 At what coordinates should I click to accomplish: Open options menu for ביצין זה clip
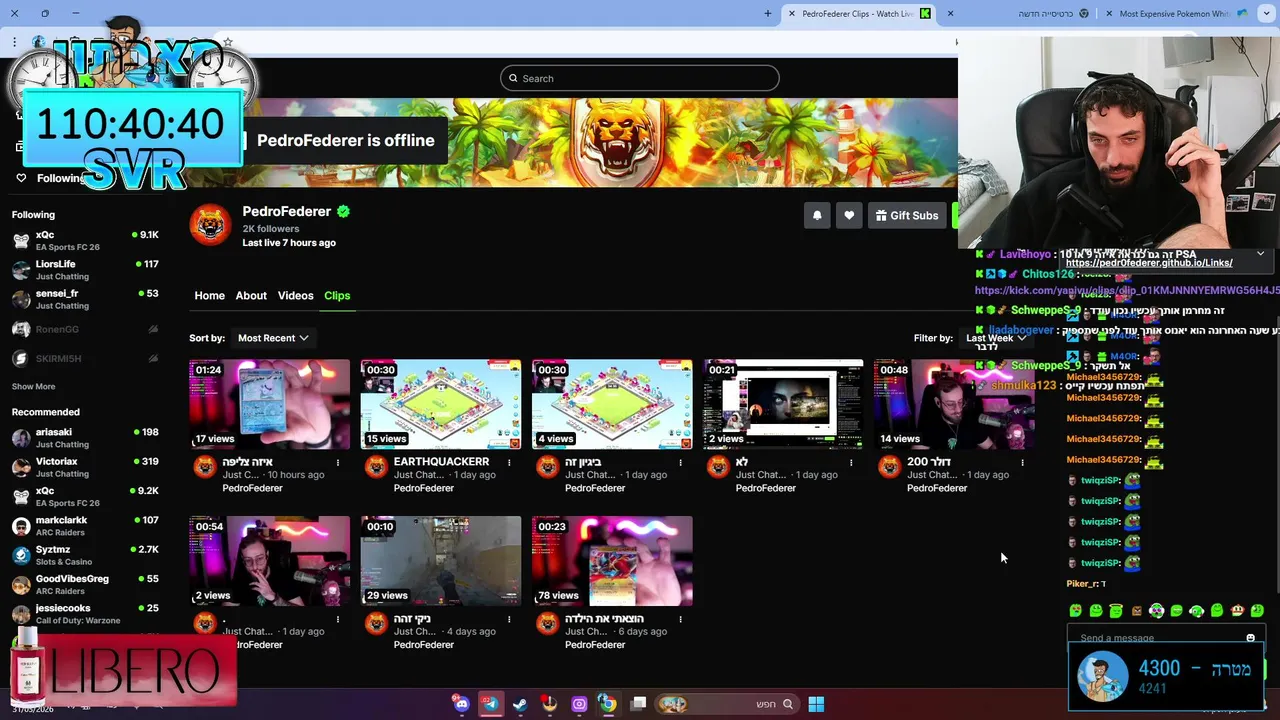point(680,463)
